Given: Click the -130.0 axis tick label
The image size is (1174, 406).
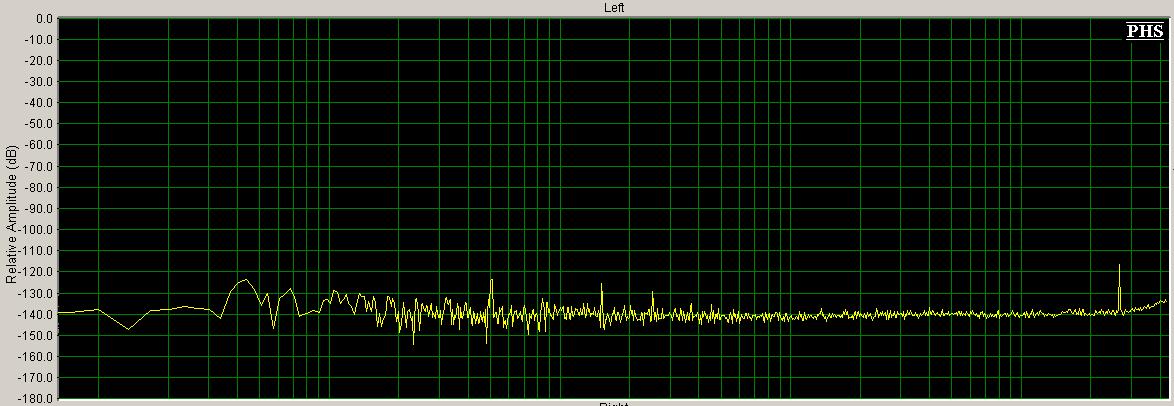Looking at the screenshot, I should (x=37, y=293).
